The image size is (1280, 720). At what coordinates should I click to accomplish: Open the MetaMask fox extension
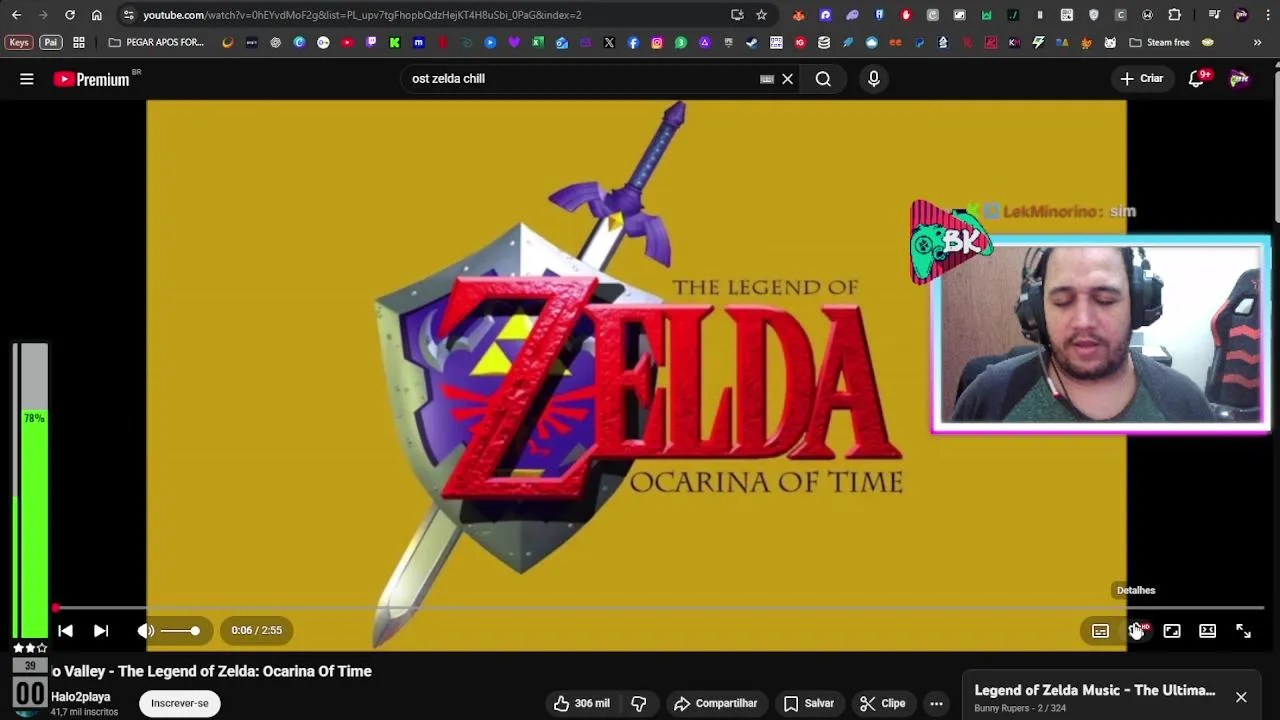(798, 15)
